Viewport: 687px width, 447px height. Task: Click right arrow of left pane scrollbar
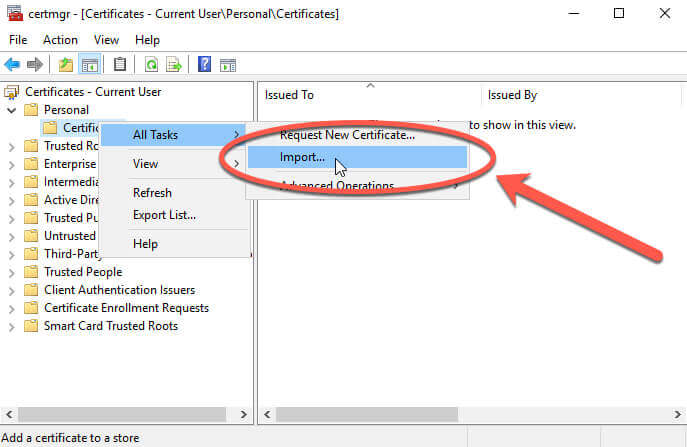click(244, 414)
